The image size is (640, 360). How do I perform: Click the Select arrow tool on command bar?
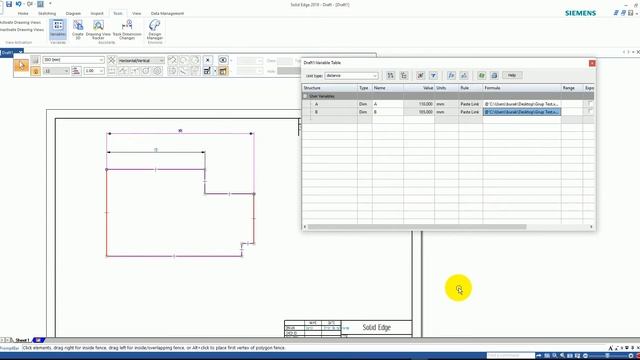21,65
